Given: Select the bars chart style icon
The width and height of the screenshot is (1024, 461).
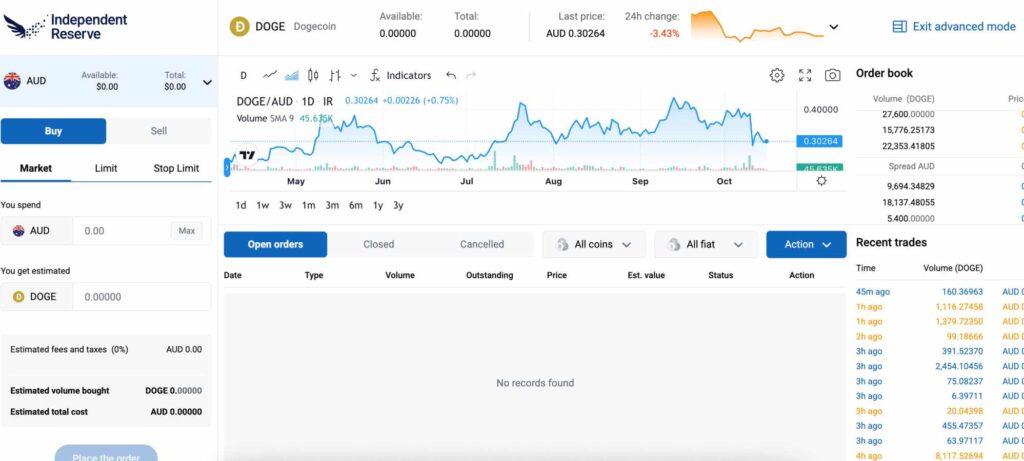Looking at the screenshot, I should pyautogui.click(x=335, y=75).
